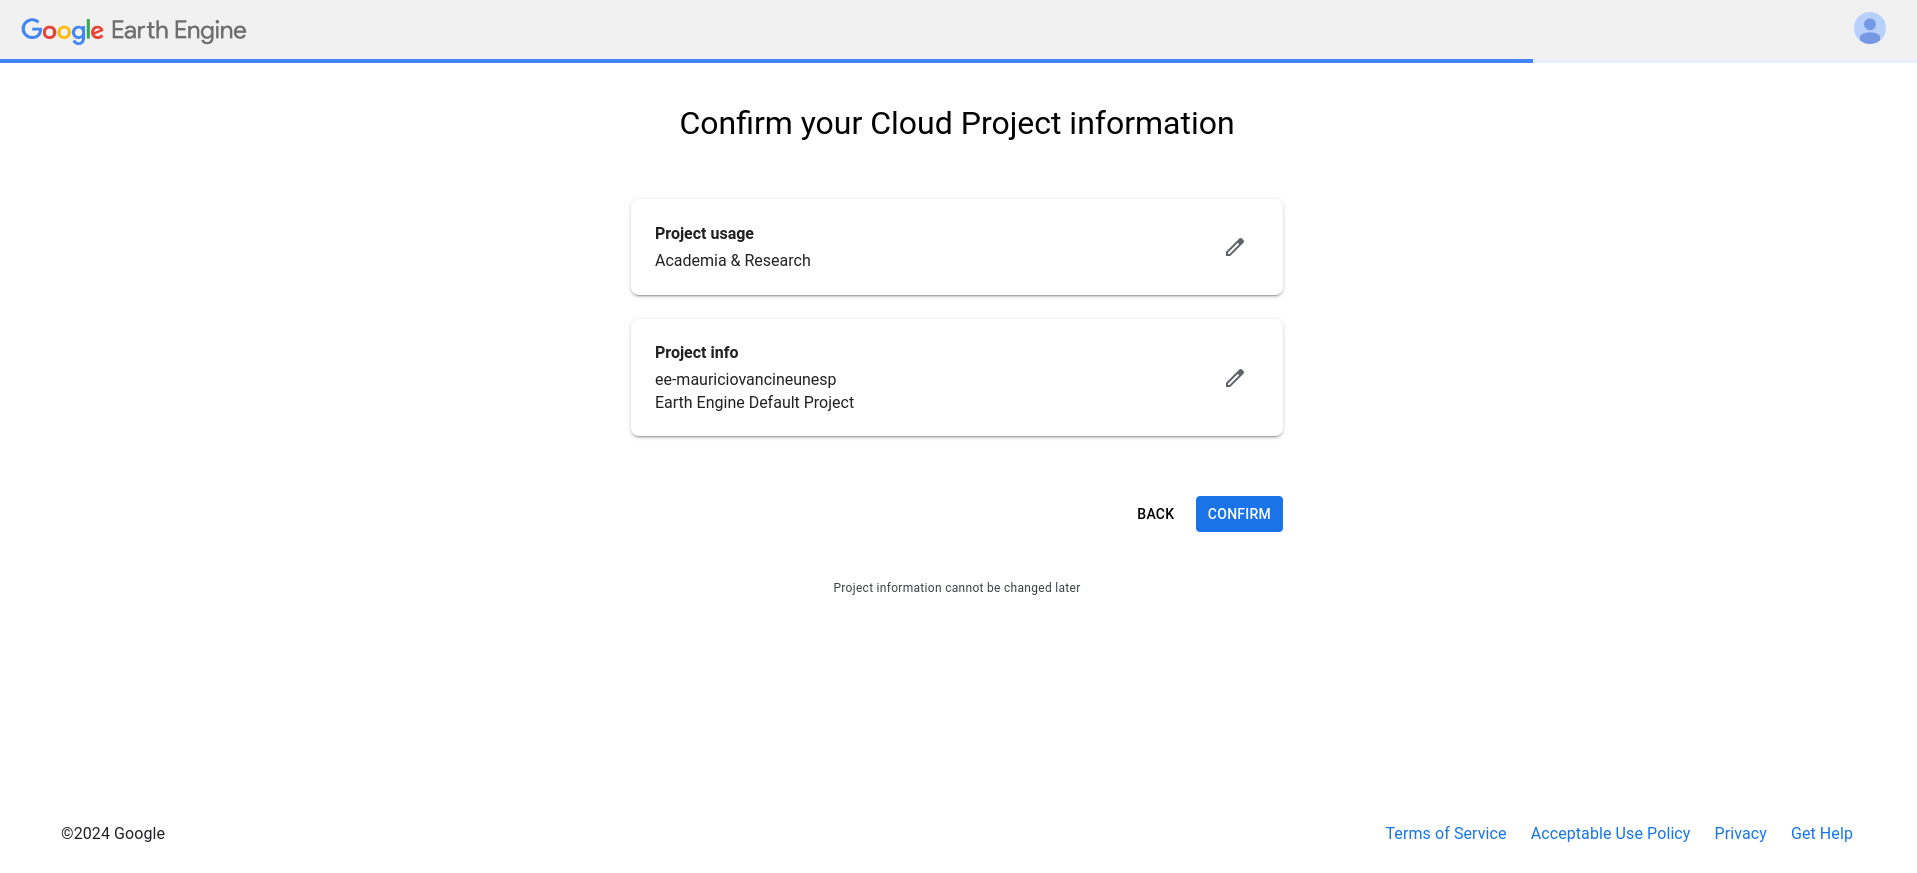Click the Google Earth Engine logo
The width and height of the screenshot is (1917, 873).
point(134,30)
